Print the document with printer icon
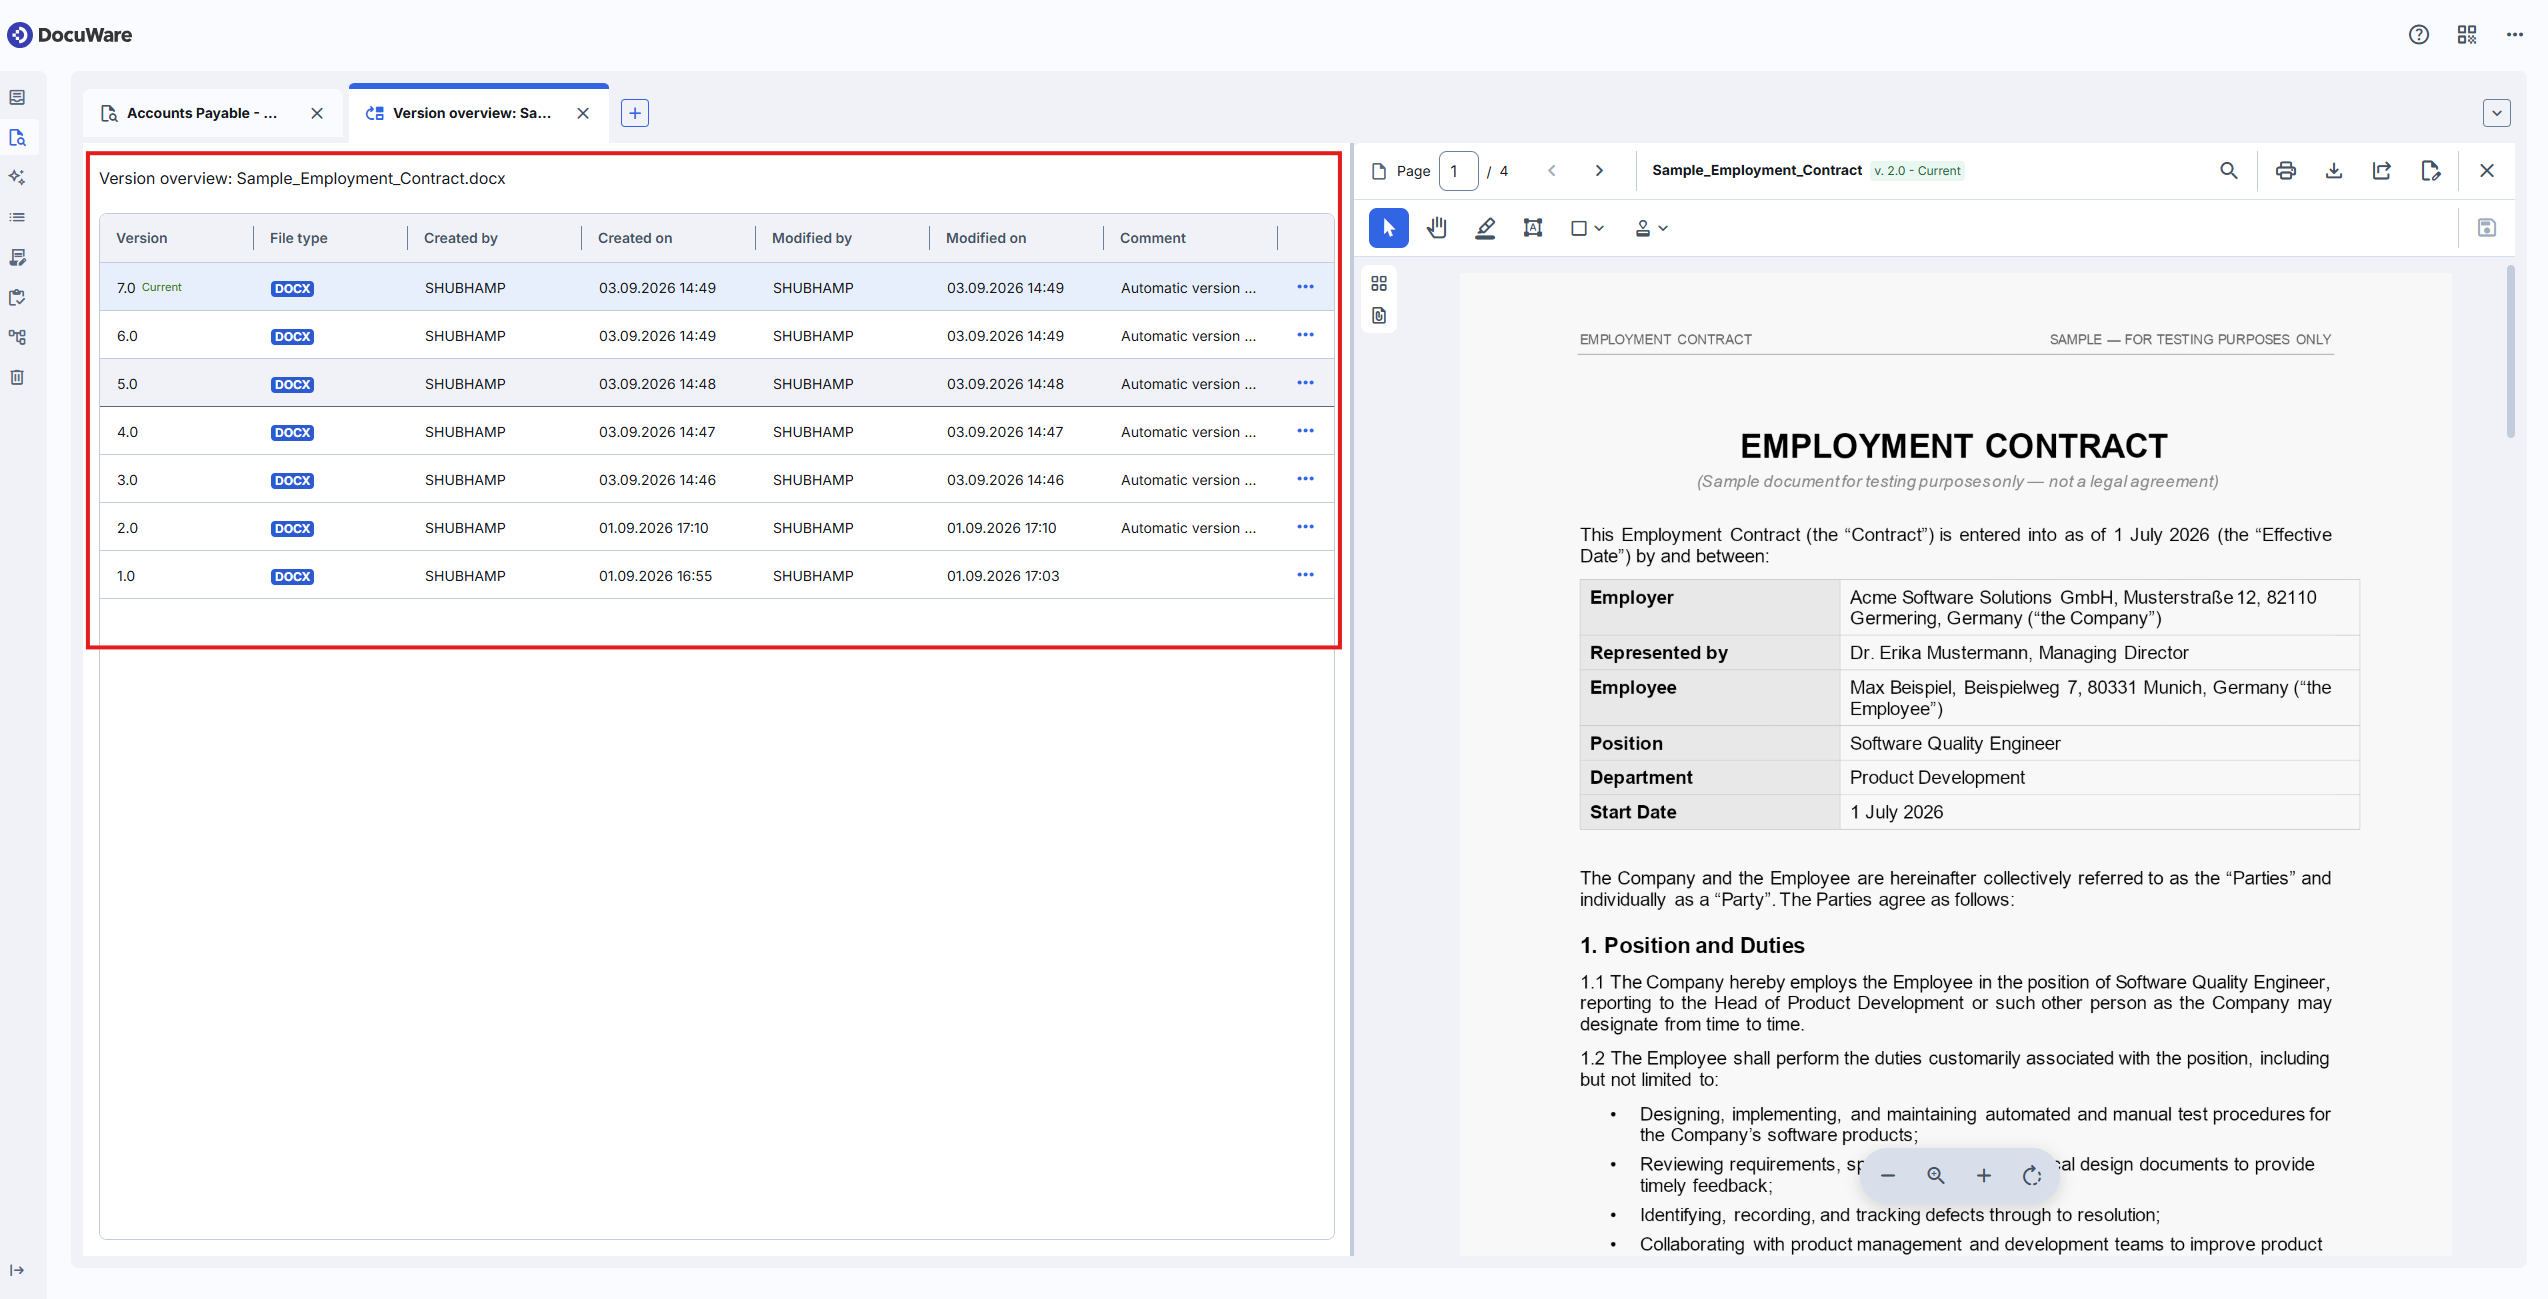 tap(2286, 171)
